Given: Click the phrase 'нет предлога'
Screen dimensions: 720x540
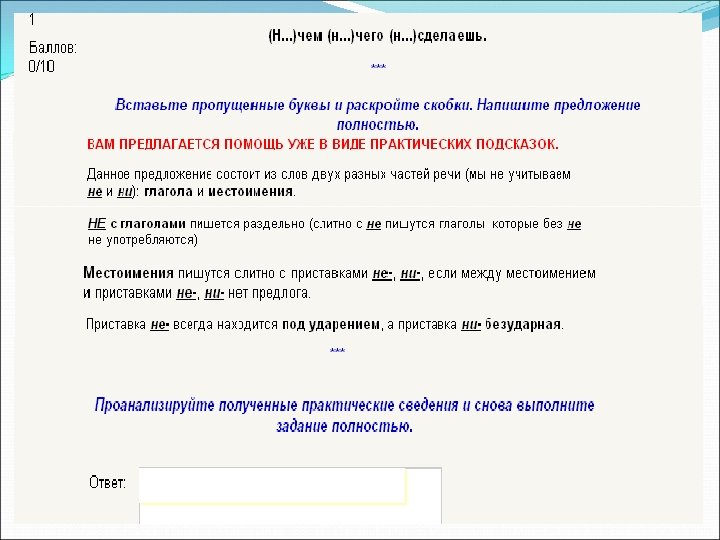Looking at the screenshot, I should click(x=269, y=293).
